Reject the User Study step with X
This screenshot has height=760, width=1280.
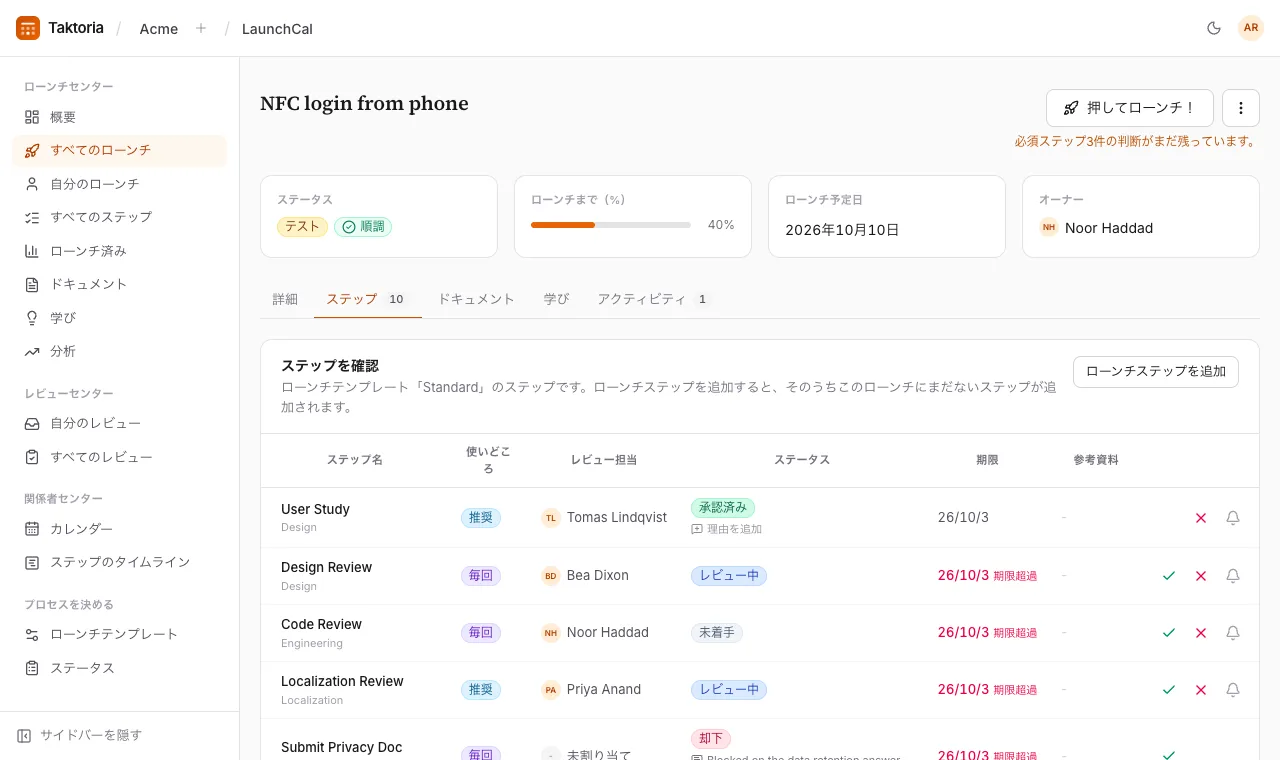(1201, 518)
